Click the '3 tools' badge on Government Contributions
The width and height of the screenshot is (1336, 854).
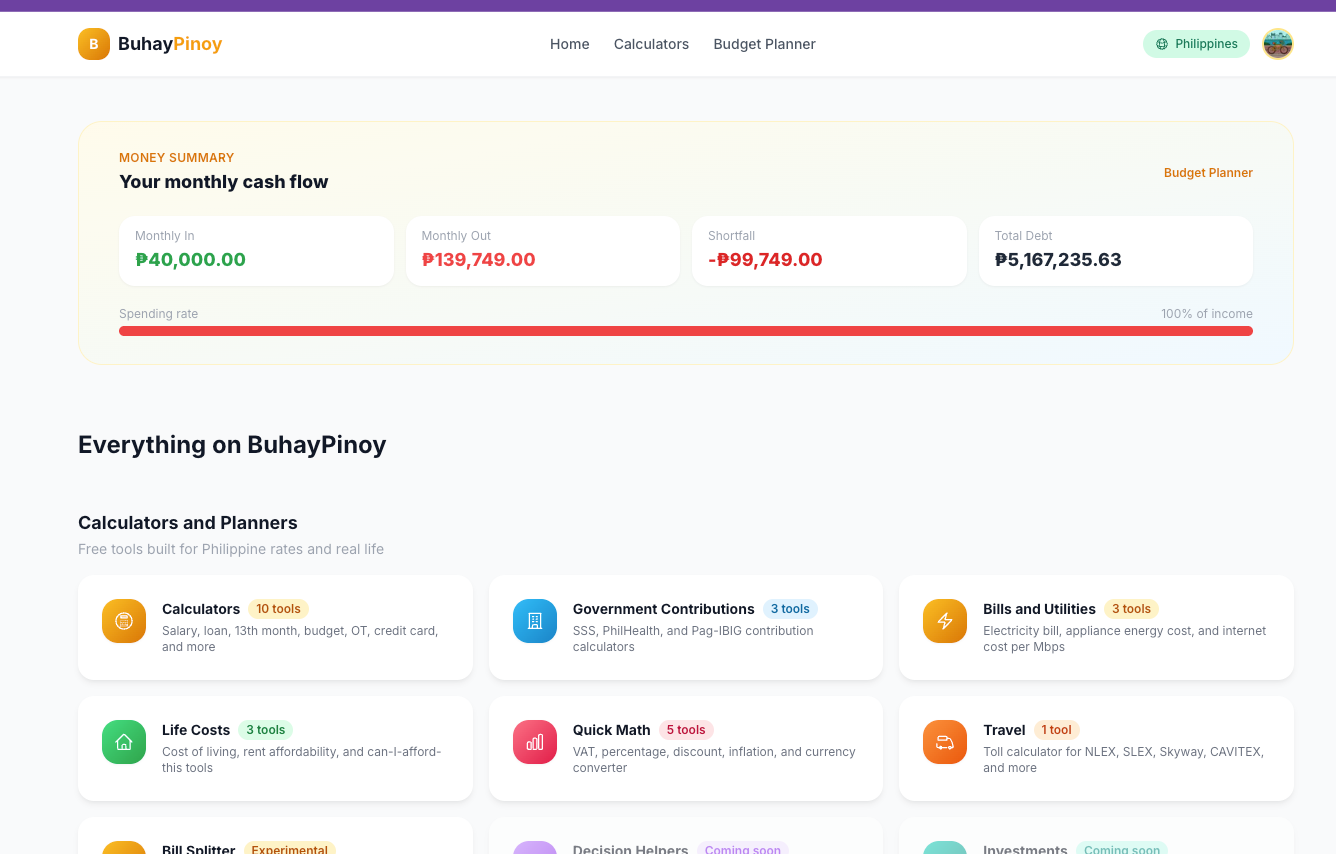[790, 609]
